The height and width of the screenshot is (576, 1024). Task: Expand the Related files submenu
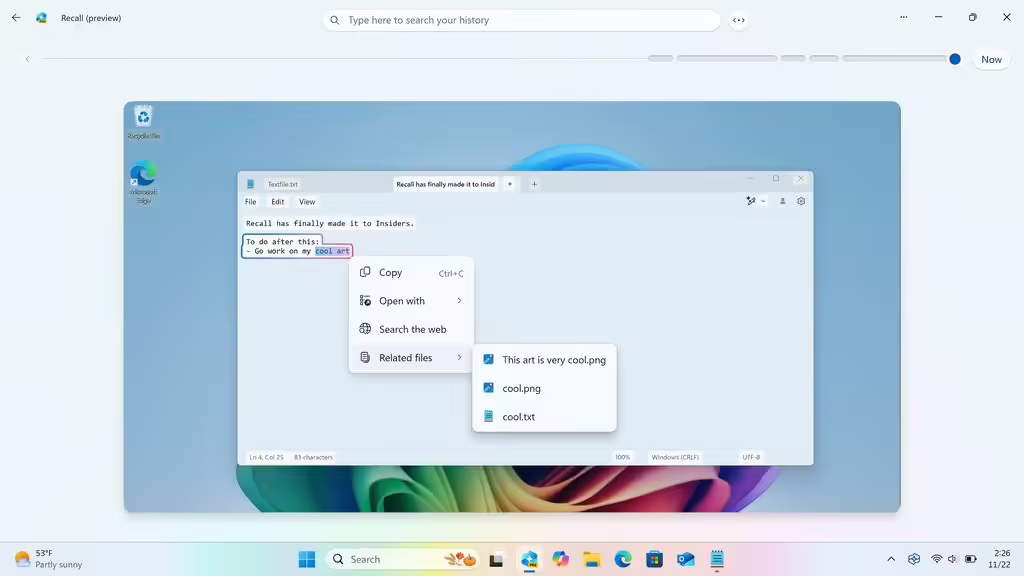click(x=411, y=358)
